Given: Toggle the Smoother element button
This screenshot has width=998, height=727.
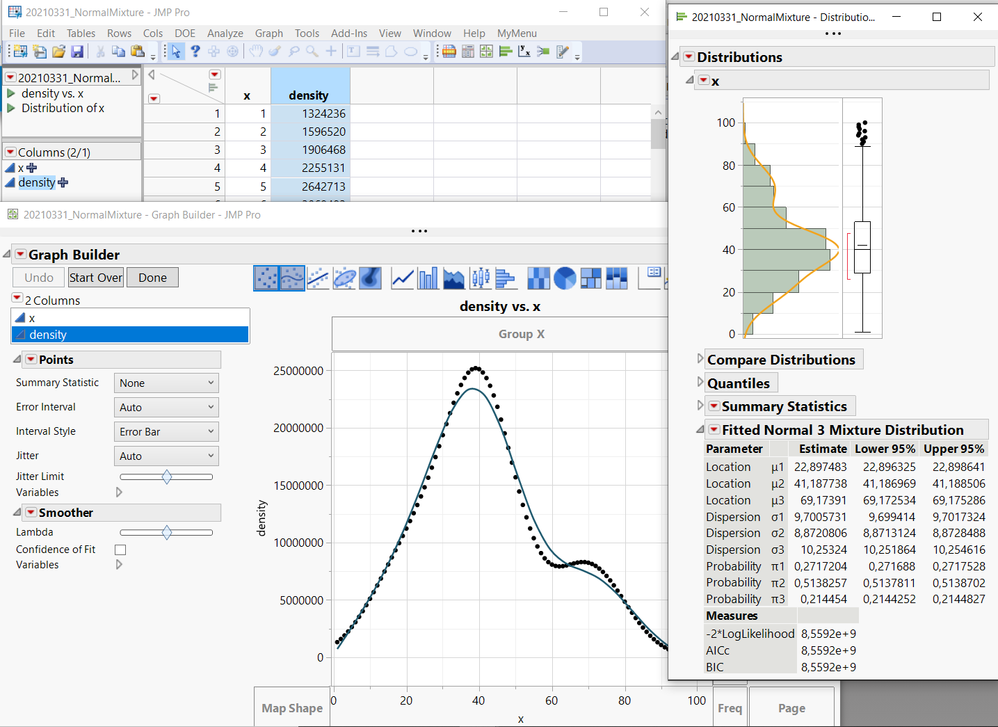Looking at the screenshot, I should click(x=292, y=277).
